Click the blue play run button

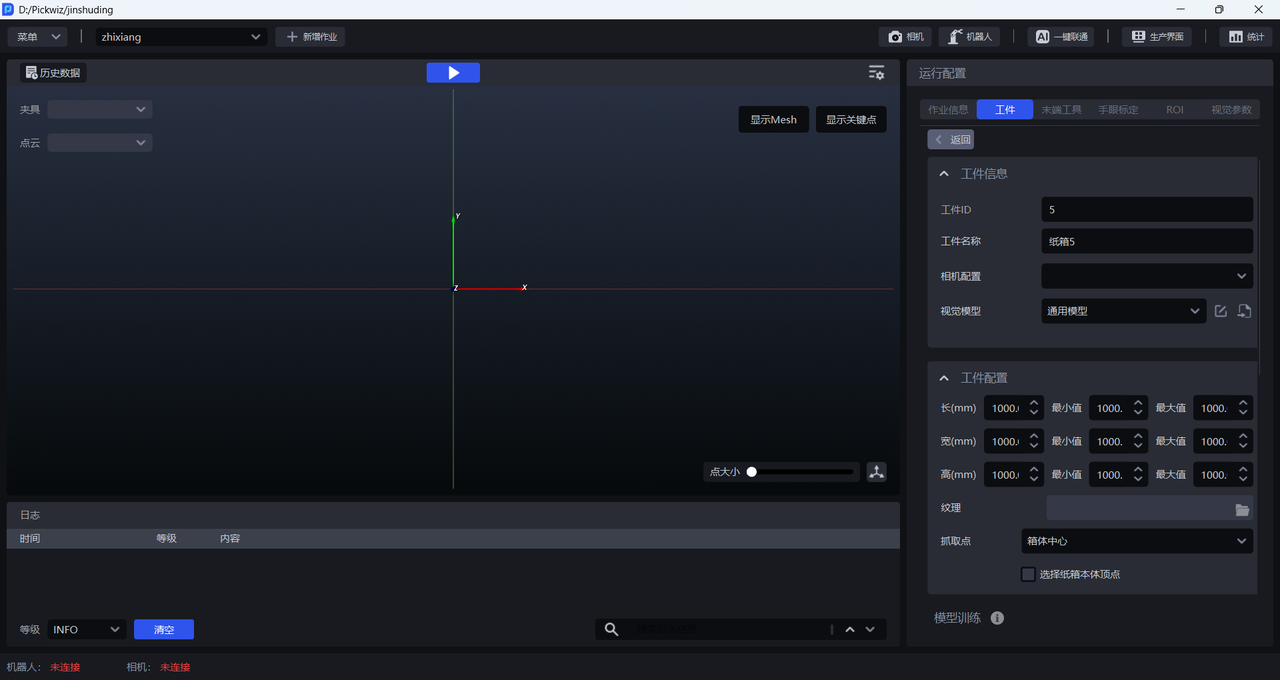pyautogui.click(x=453, y=73)
